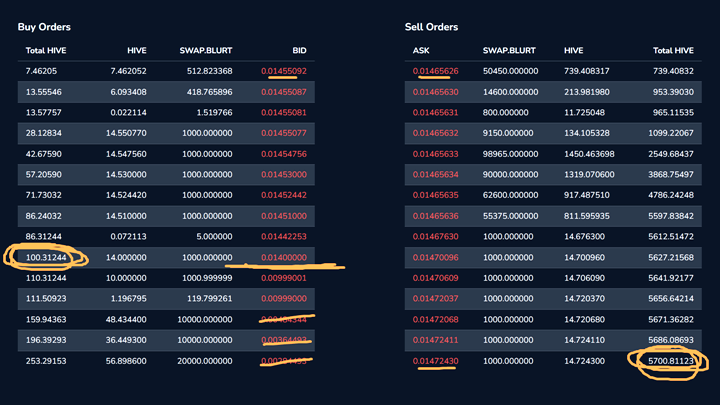Click the circled 5700.81123 total HIVE cell
The width and height of the screenshot is (720, 405).
[671, 360]
